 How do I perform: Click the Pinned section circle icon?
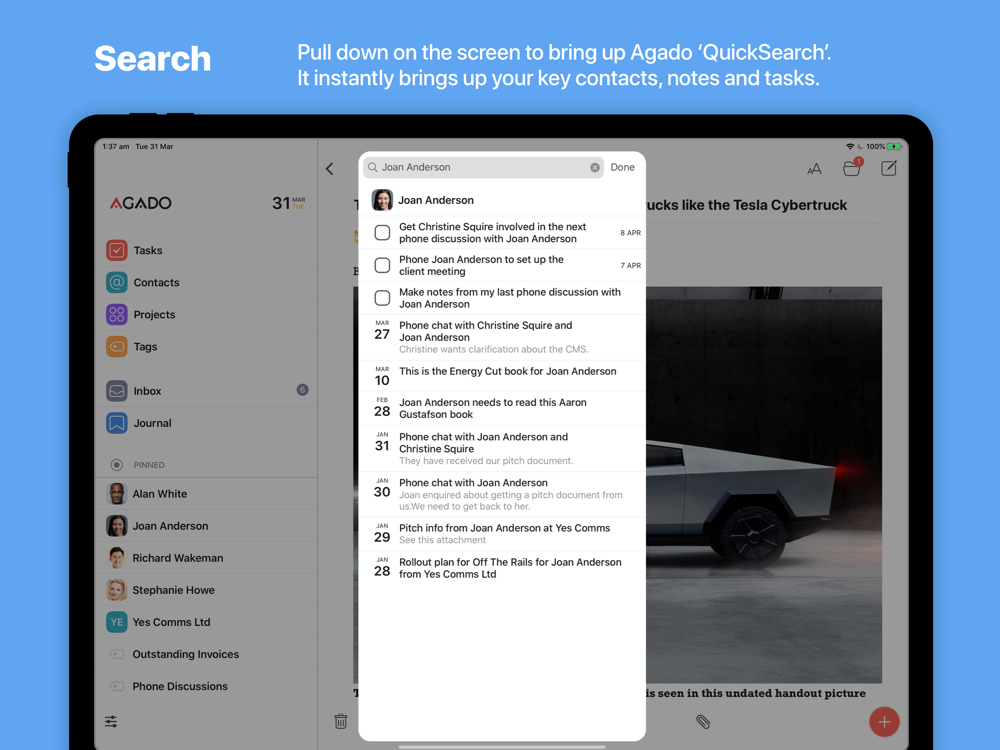[x=117, y=465]
